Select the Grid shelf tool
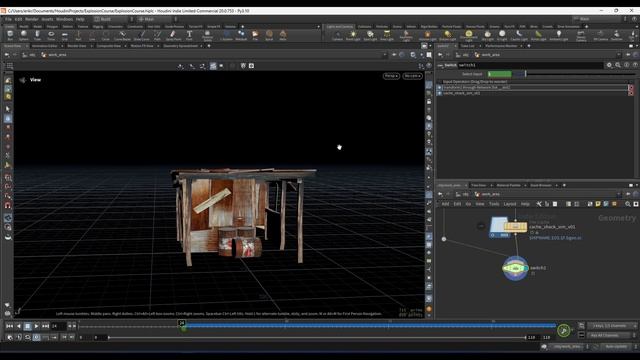Viewport: 640px width, 360px height. coord(64,36)
